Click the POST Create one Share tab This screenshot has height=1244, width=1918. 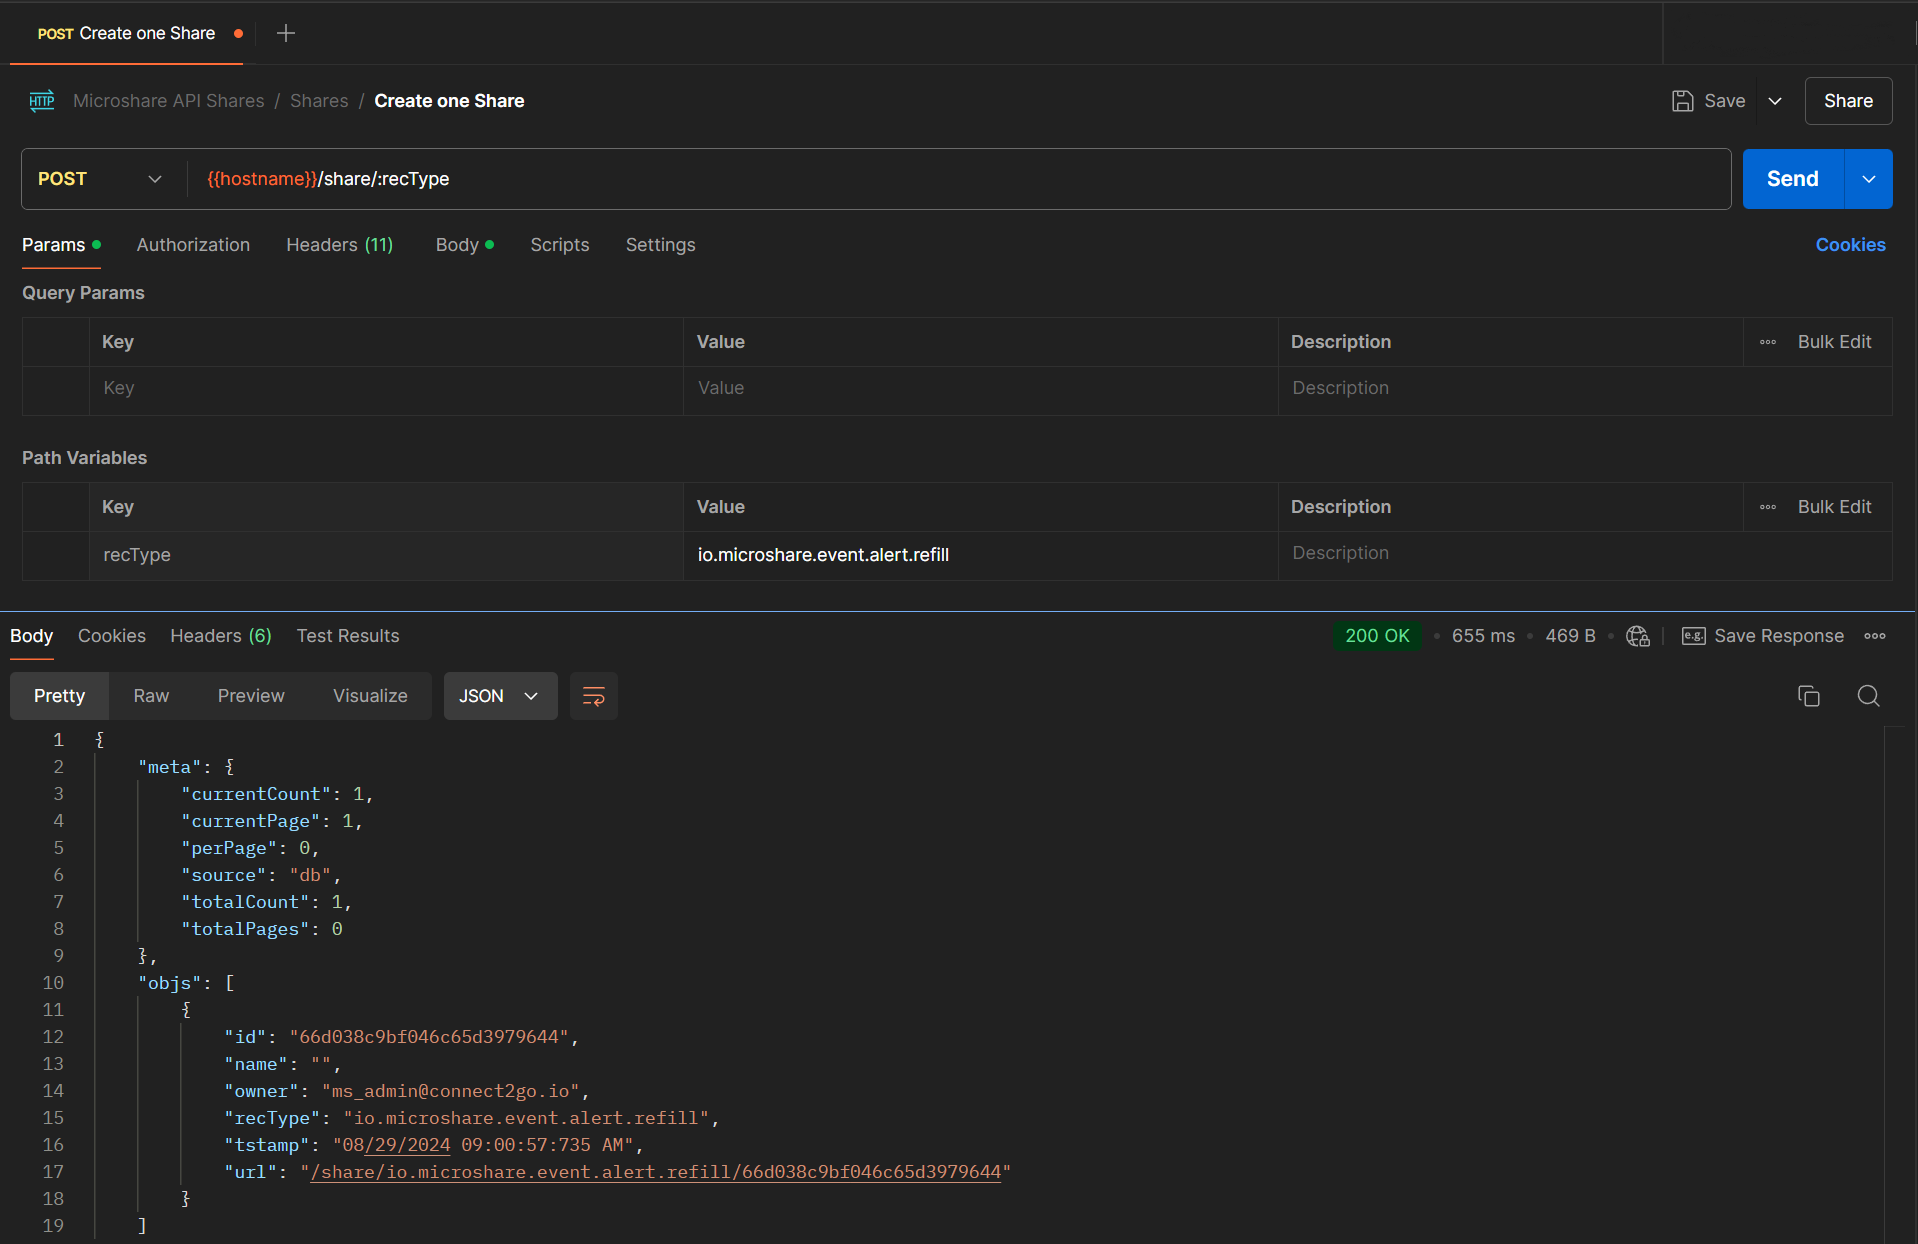click(127, 33)
